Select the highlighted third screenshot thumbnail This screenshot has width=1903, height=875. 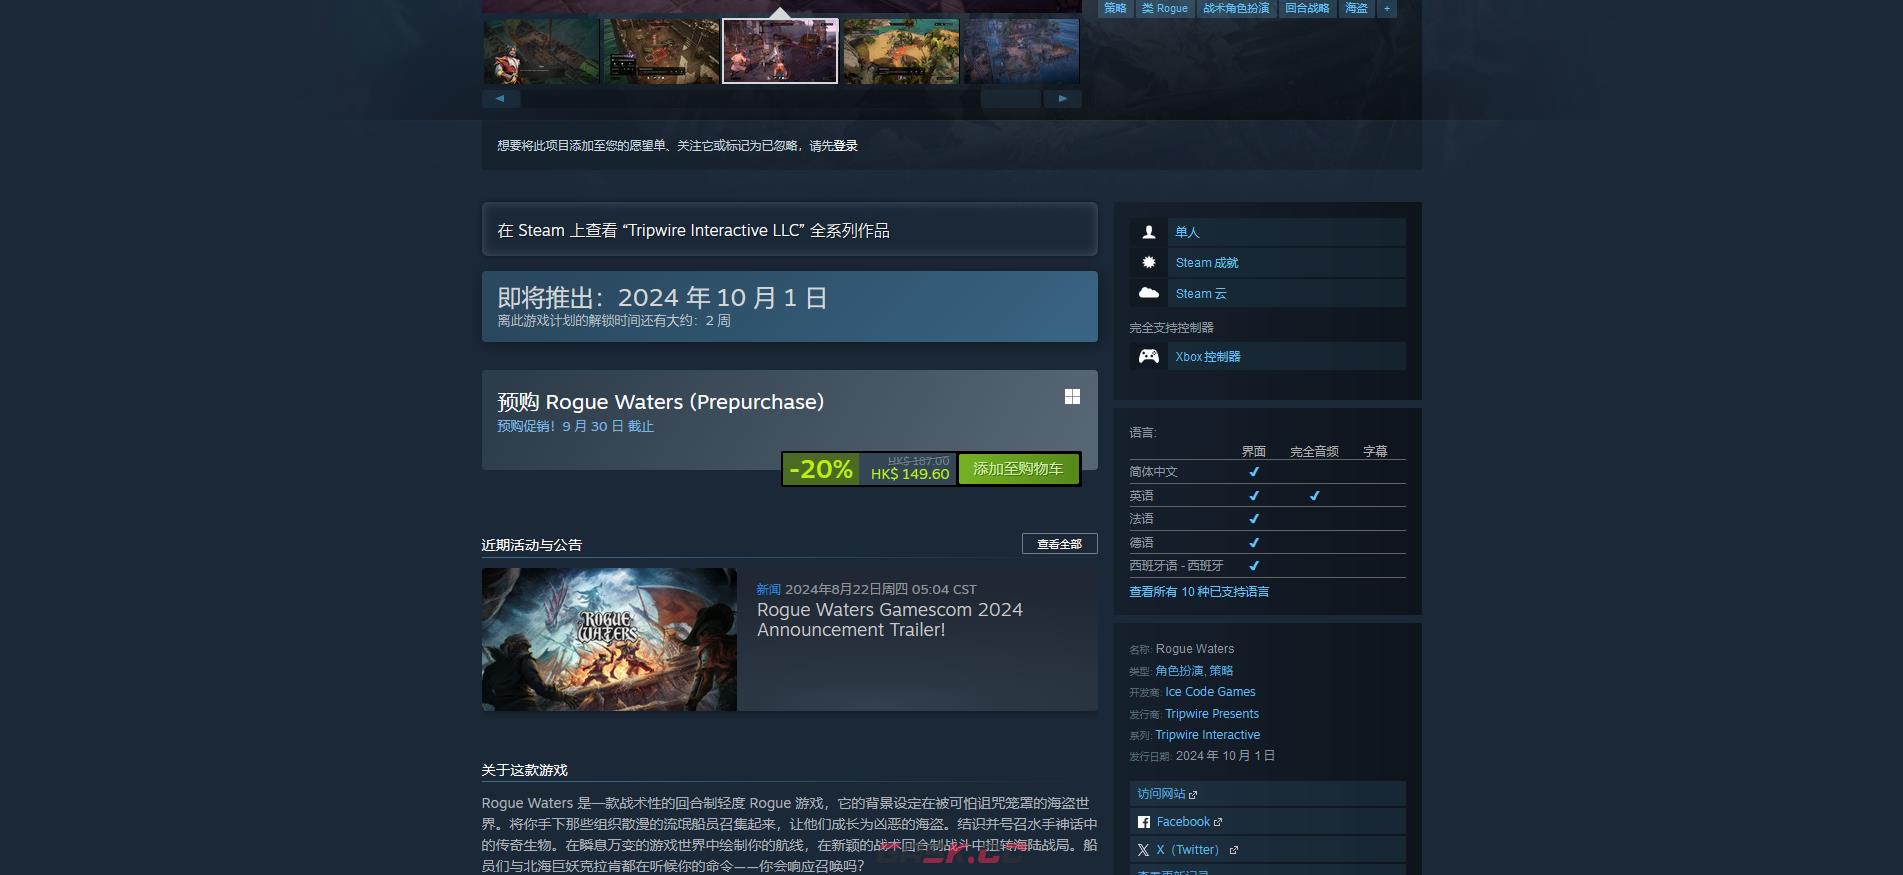[x=780, y=51]
